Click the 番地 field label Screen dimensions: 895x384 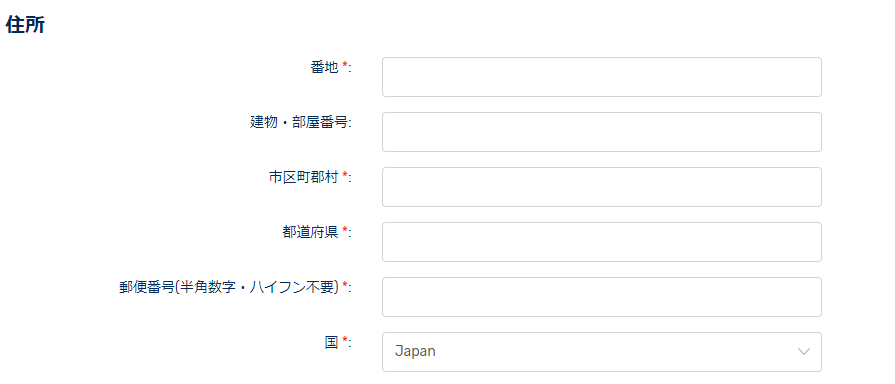point(325,67)
